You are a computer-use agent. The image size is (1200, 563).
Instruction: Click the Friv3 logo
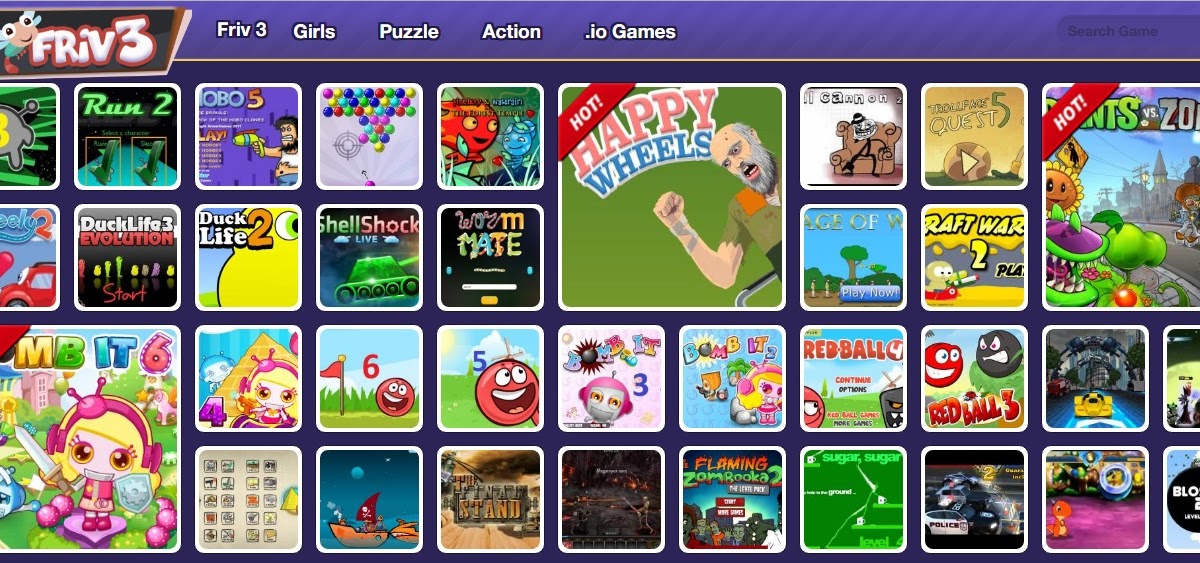coord(92,38)
